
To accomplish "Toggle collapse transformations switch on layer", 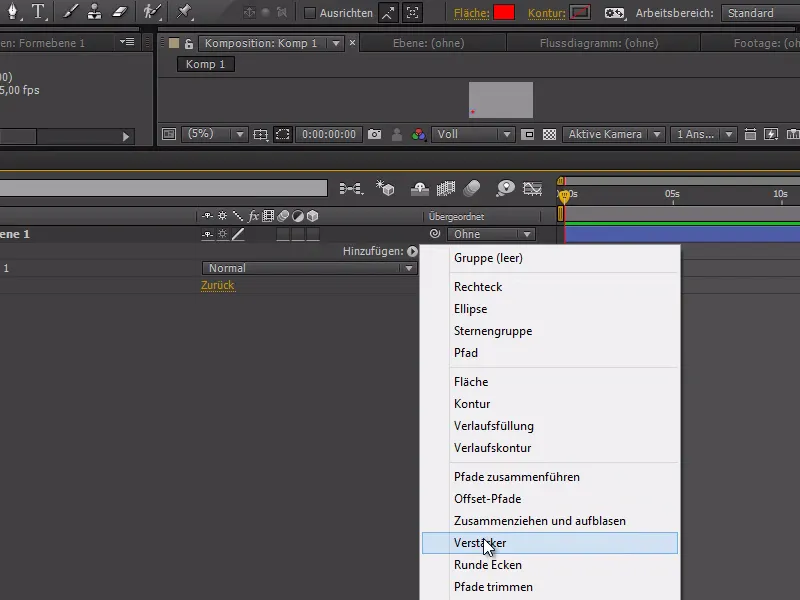I will [x=222, y=234].
